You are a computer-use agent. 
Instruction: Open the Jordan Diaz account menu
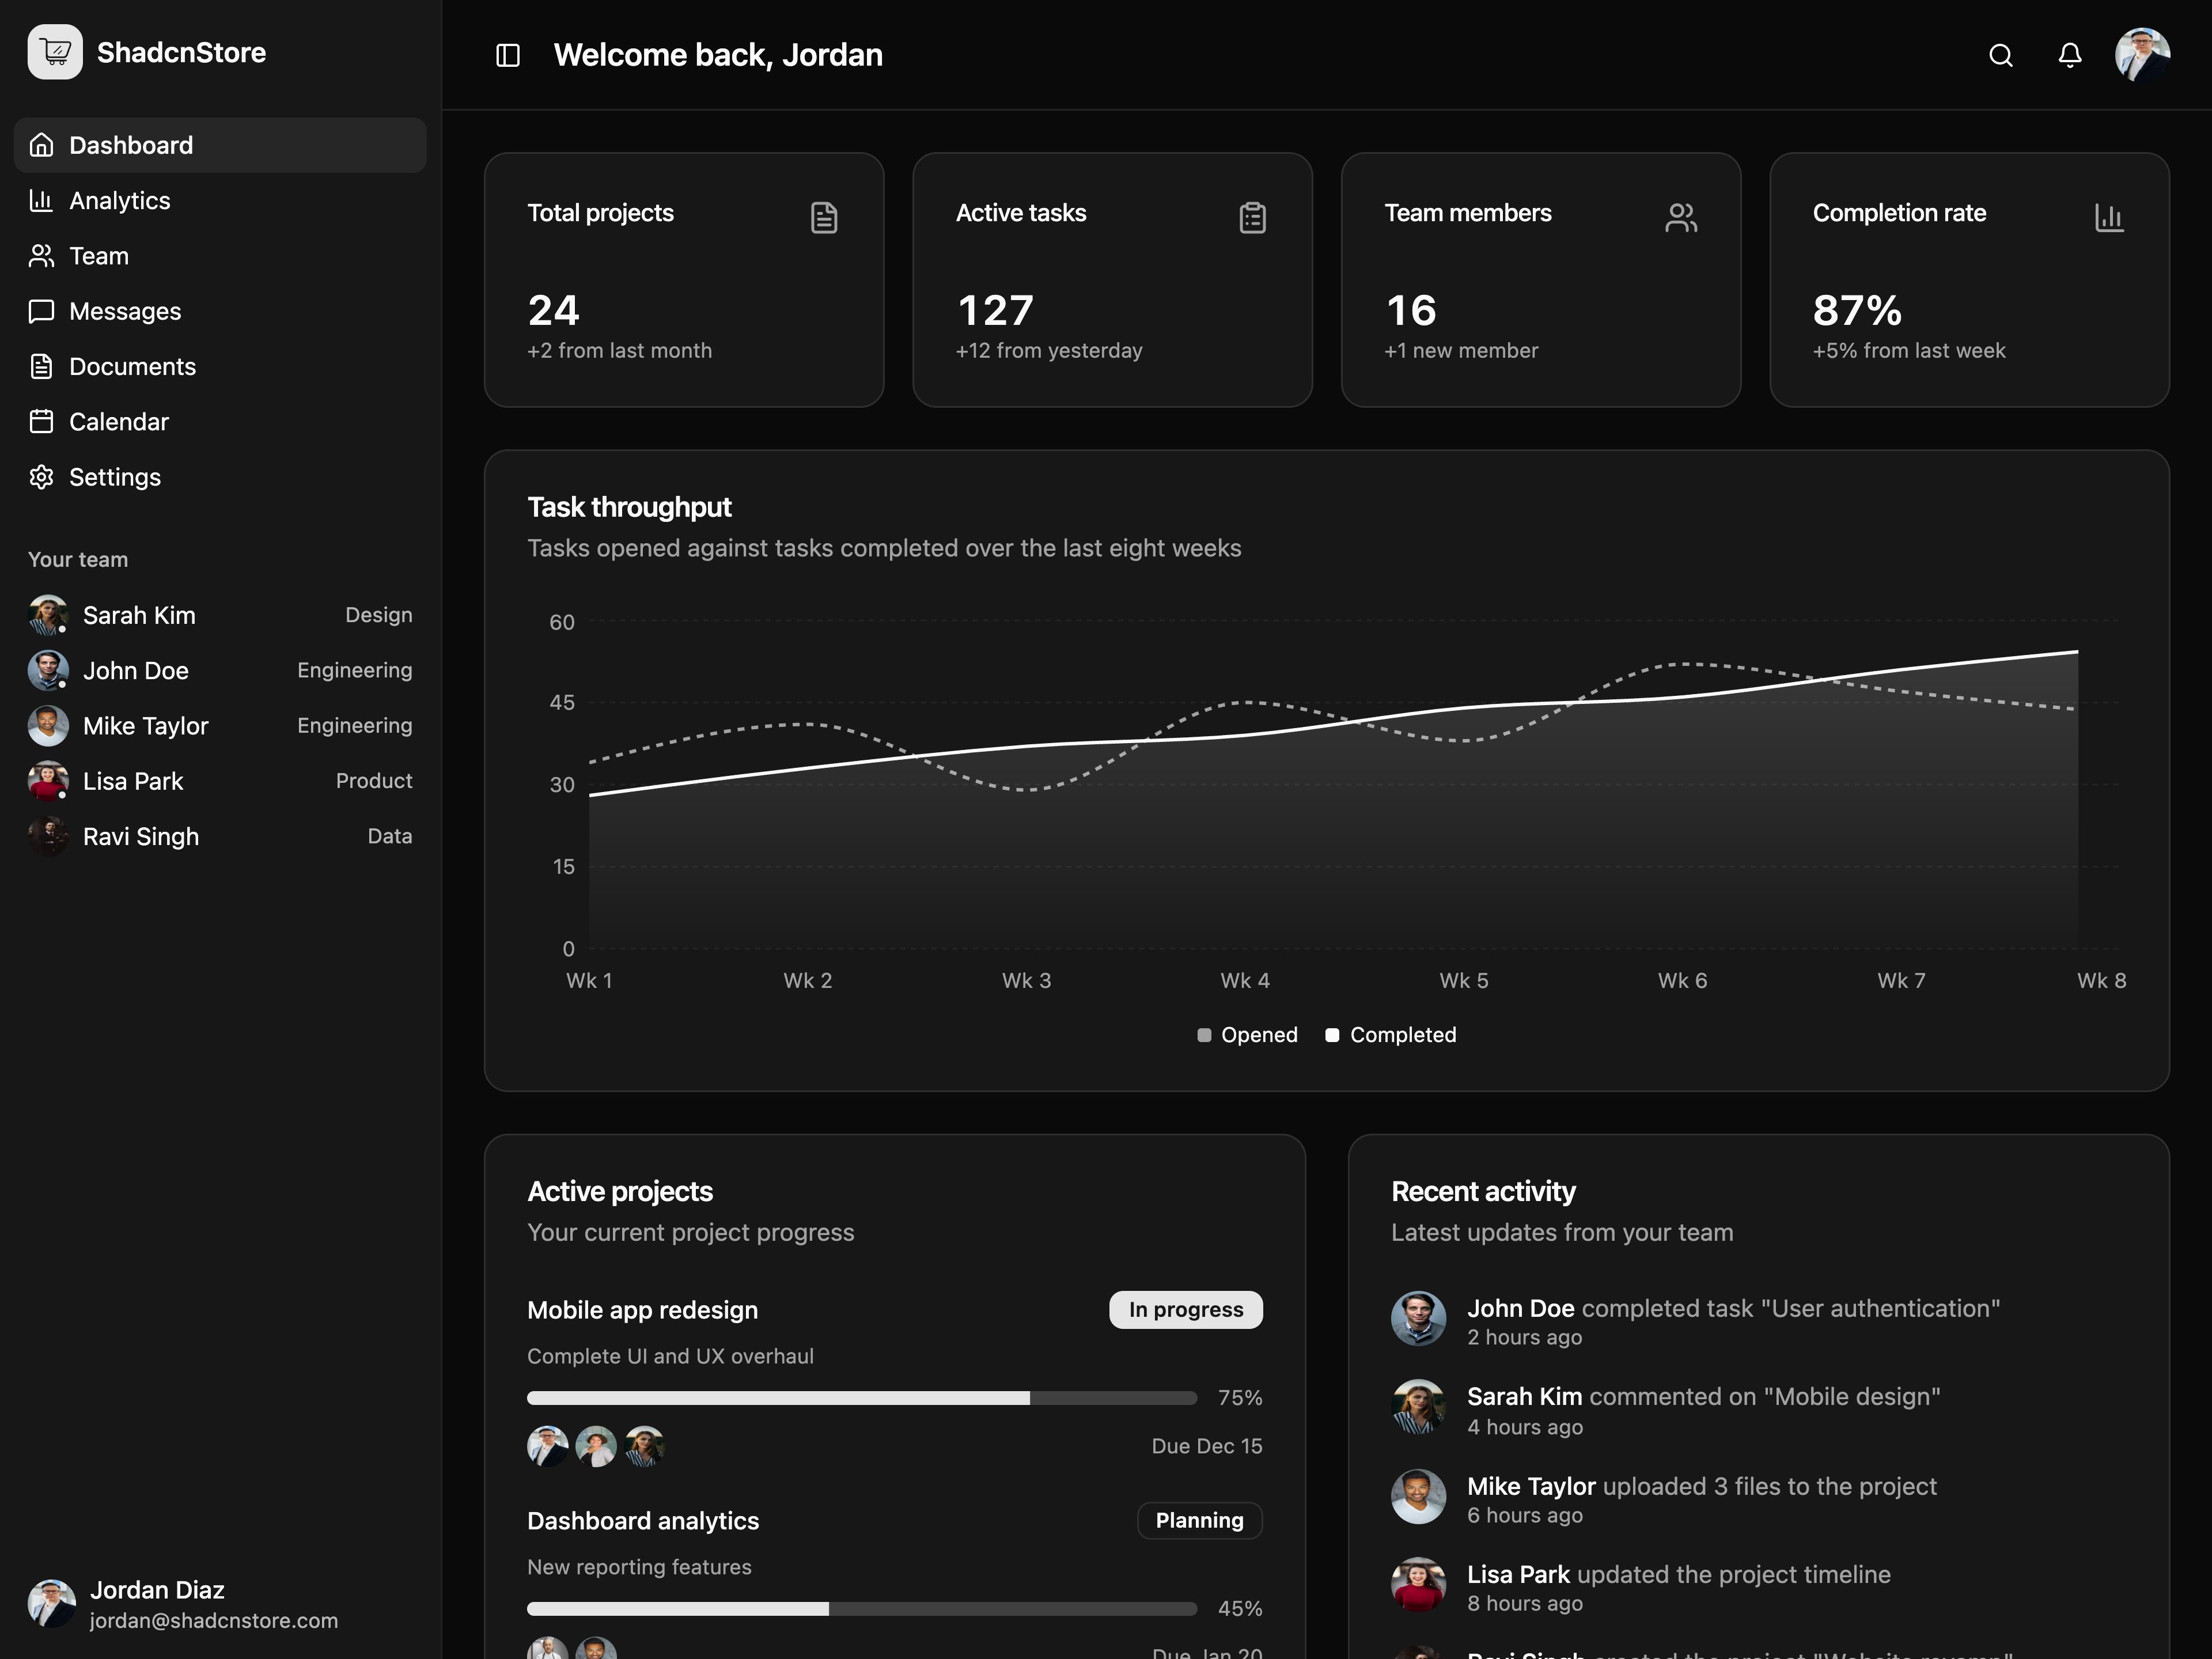tap(220, 1604)
